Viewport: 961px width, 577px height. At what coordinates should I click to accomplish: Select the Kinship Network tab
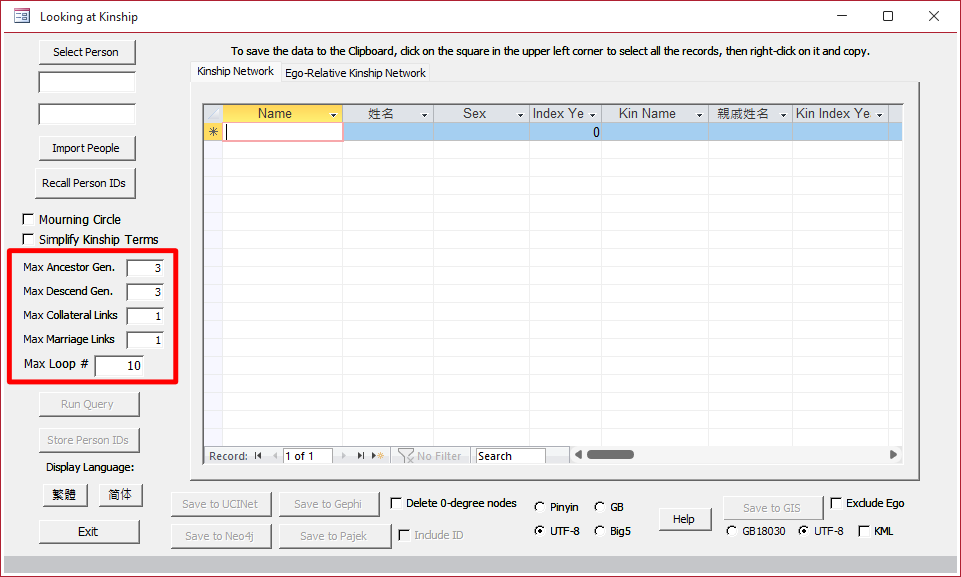[235, 72]
